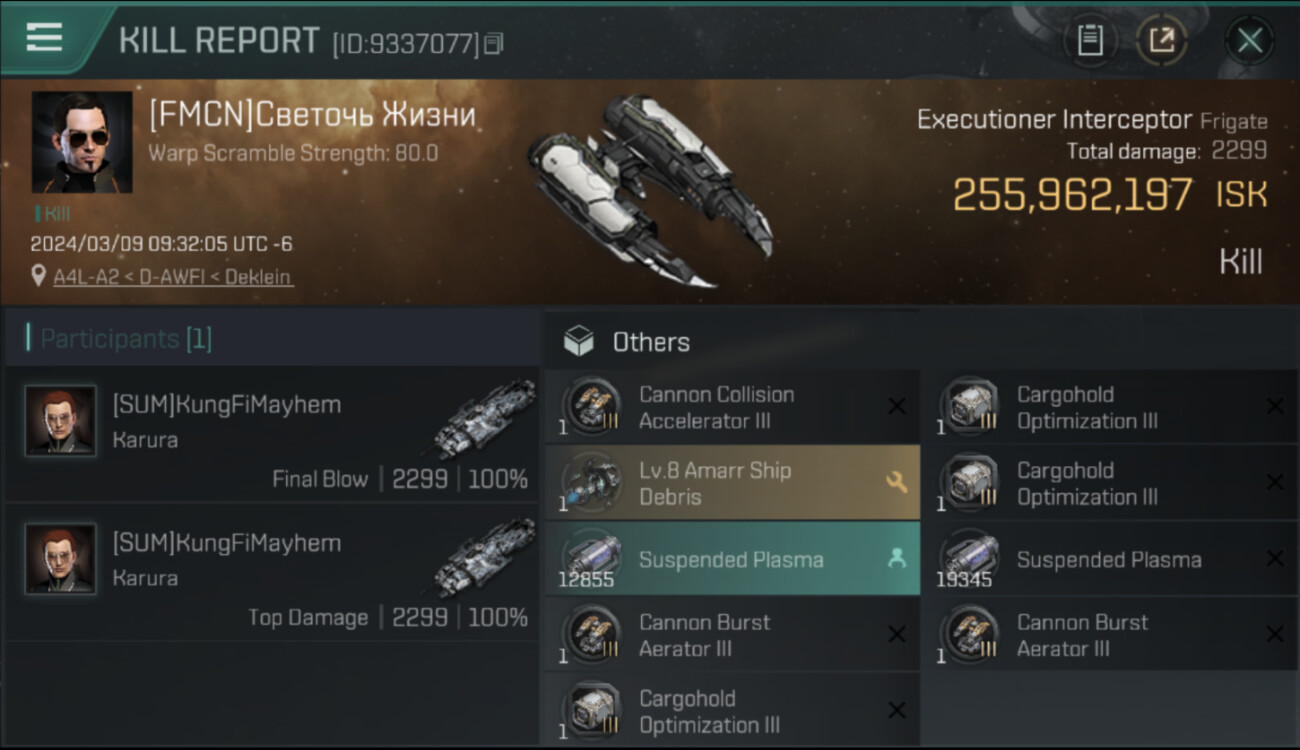This screenshot has width=1300, height=750.
Task: Select the Top Damage participant entry
Action: point(272,572)
